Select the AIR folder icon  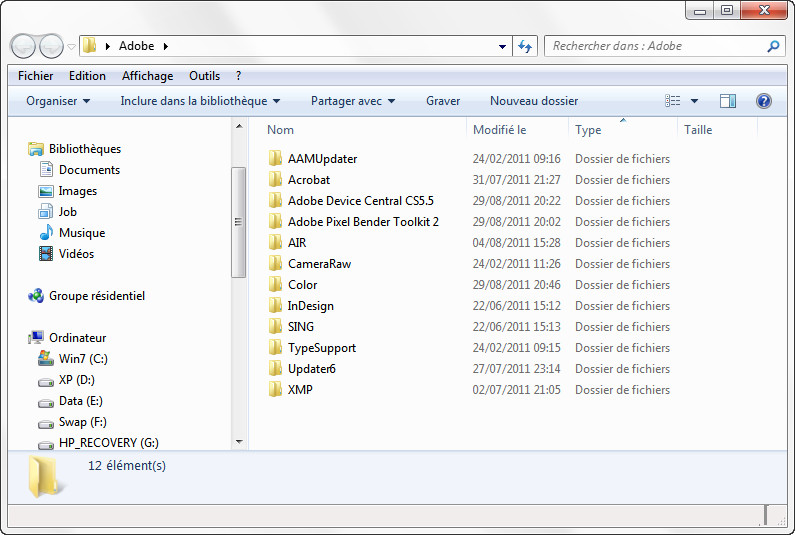[275, 243]
